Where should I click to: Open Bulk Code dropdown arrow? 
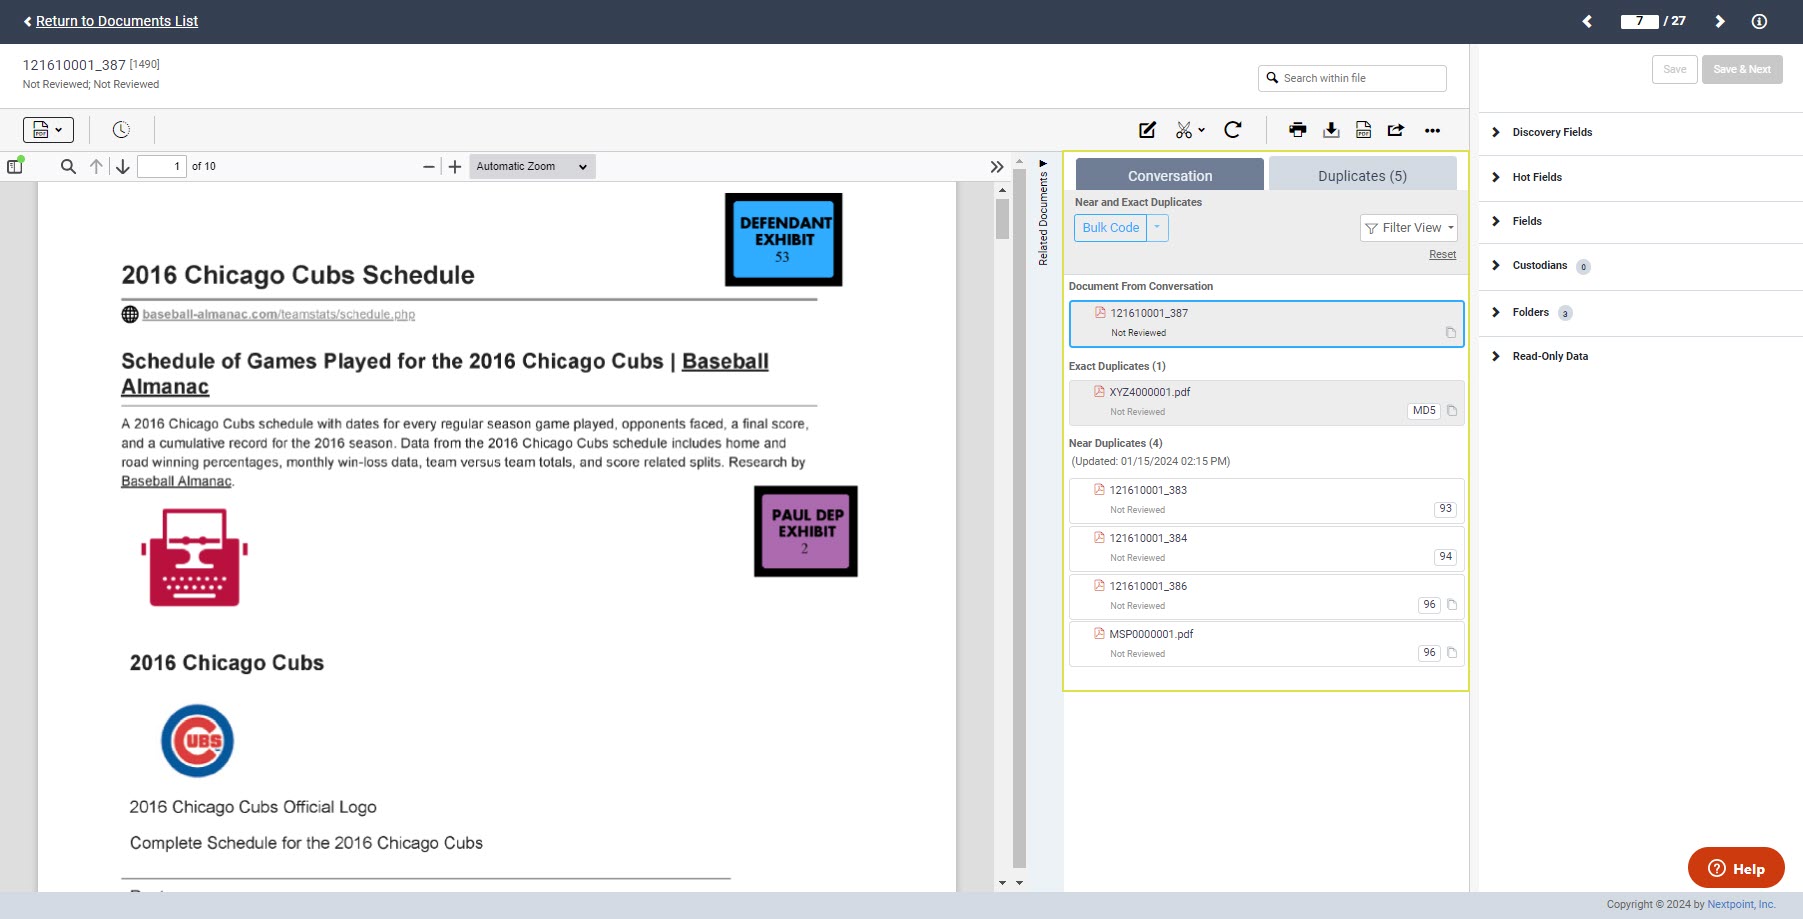pos(1157,228)
